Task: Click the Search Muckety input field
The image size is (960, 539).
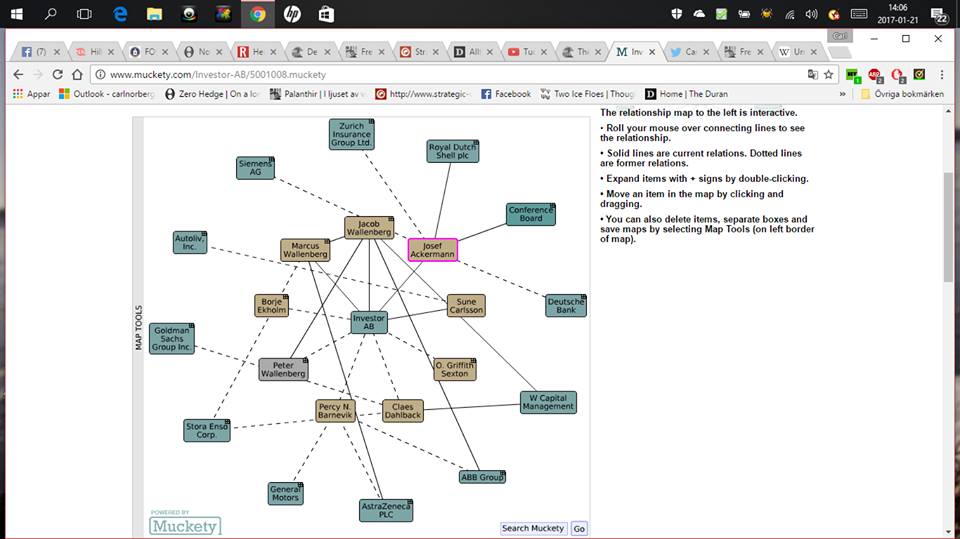Action: [533, 528]
